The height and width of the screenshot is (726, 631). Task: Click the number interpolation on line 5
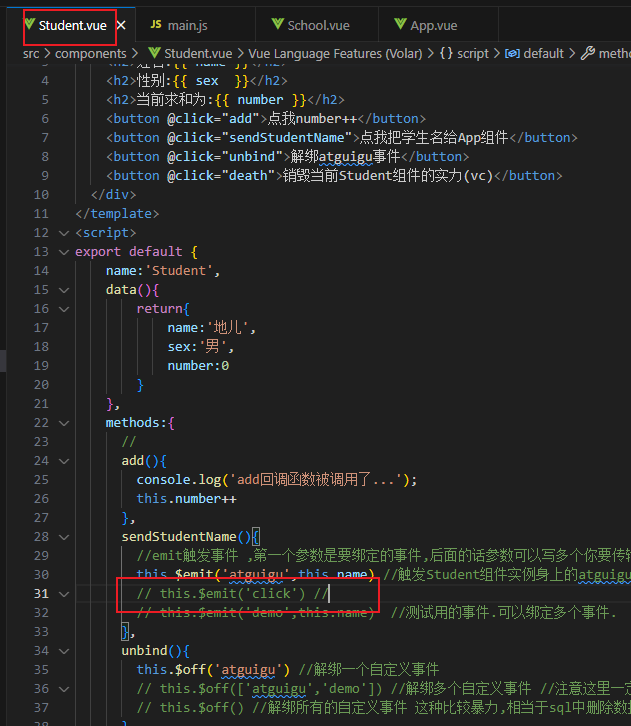click(x=260, y=100)
